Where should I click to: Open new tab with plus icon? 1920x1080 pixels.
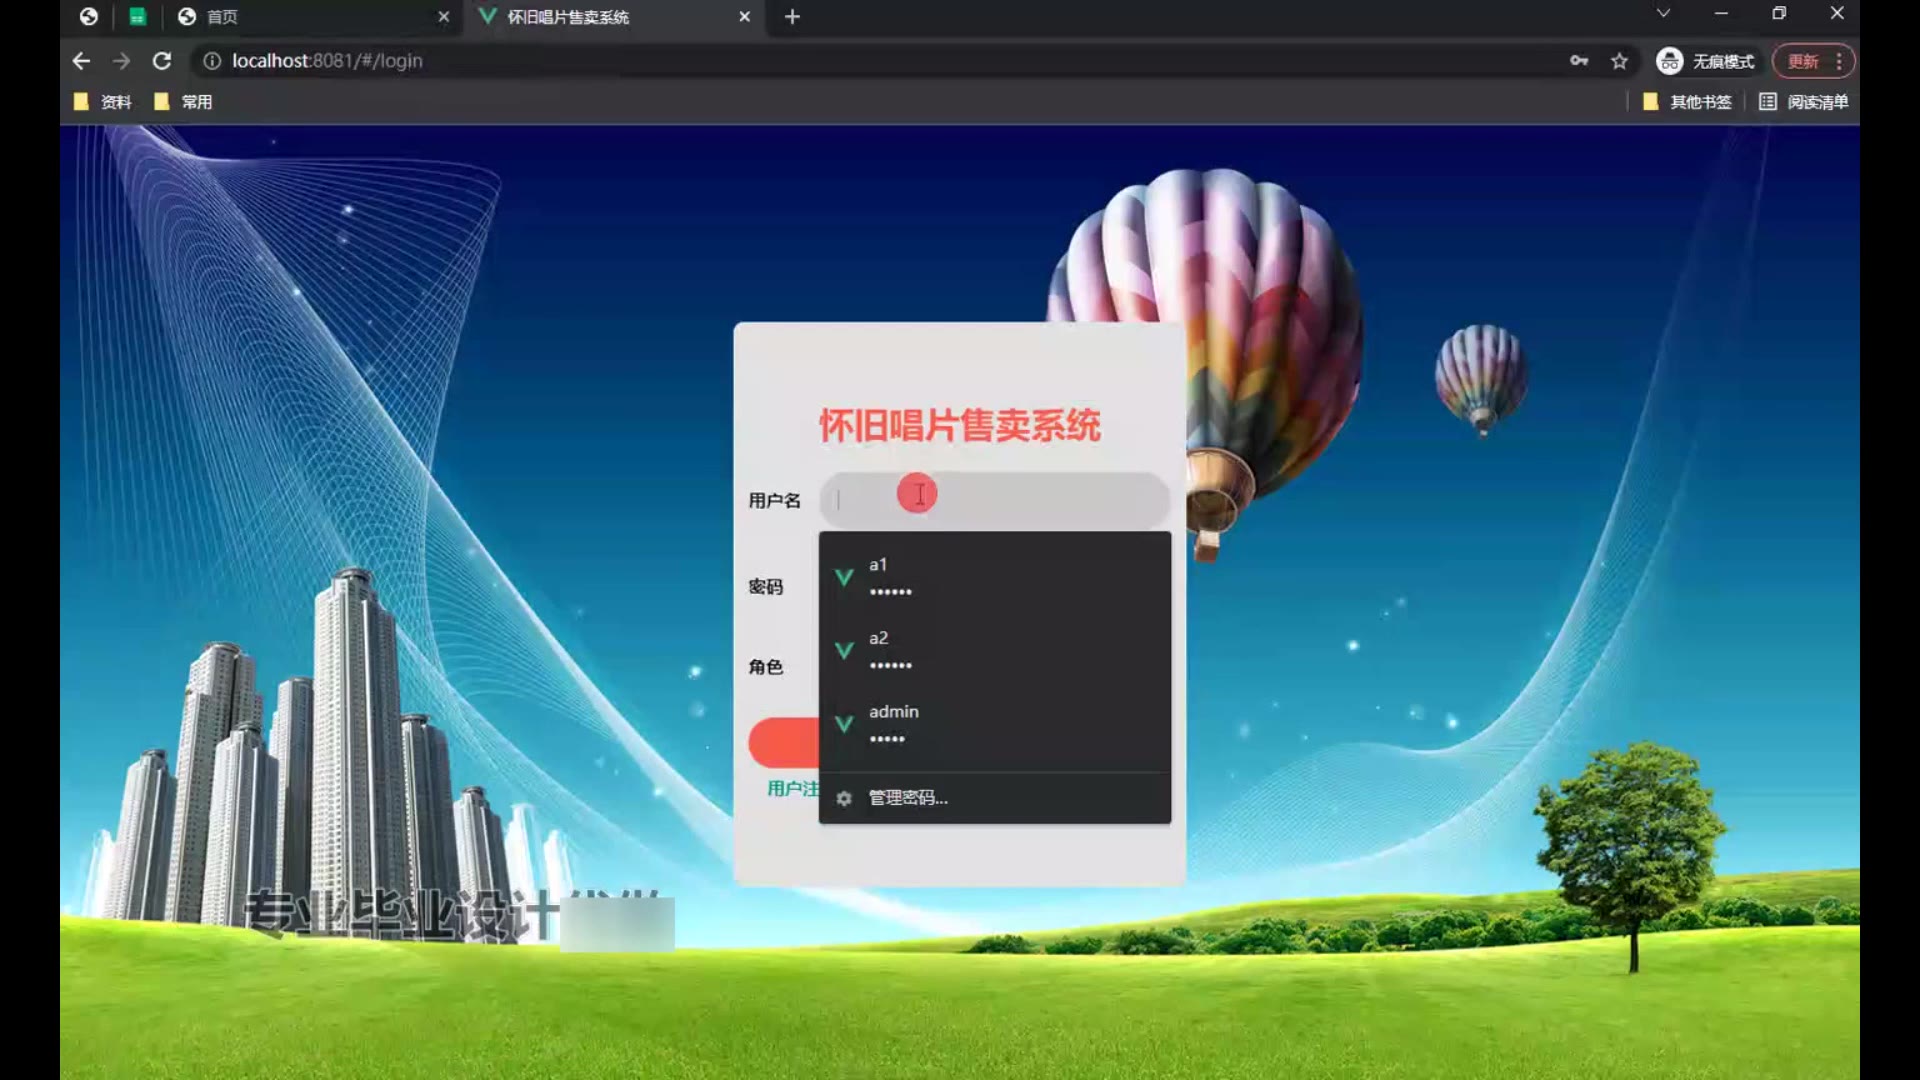792,17
